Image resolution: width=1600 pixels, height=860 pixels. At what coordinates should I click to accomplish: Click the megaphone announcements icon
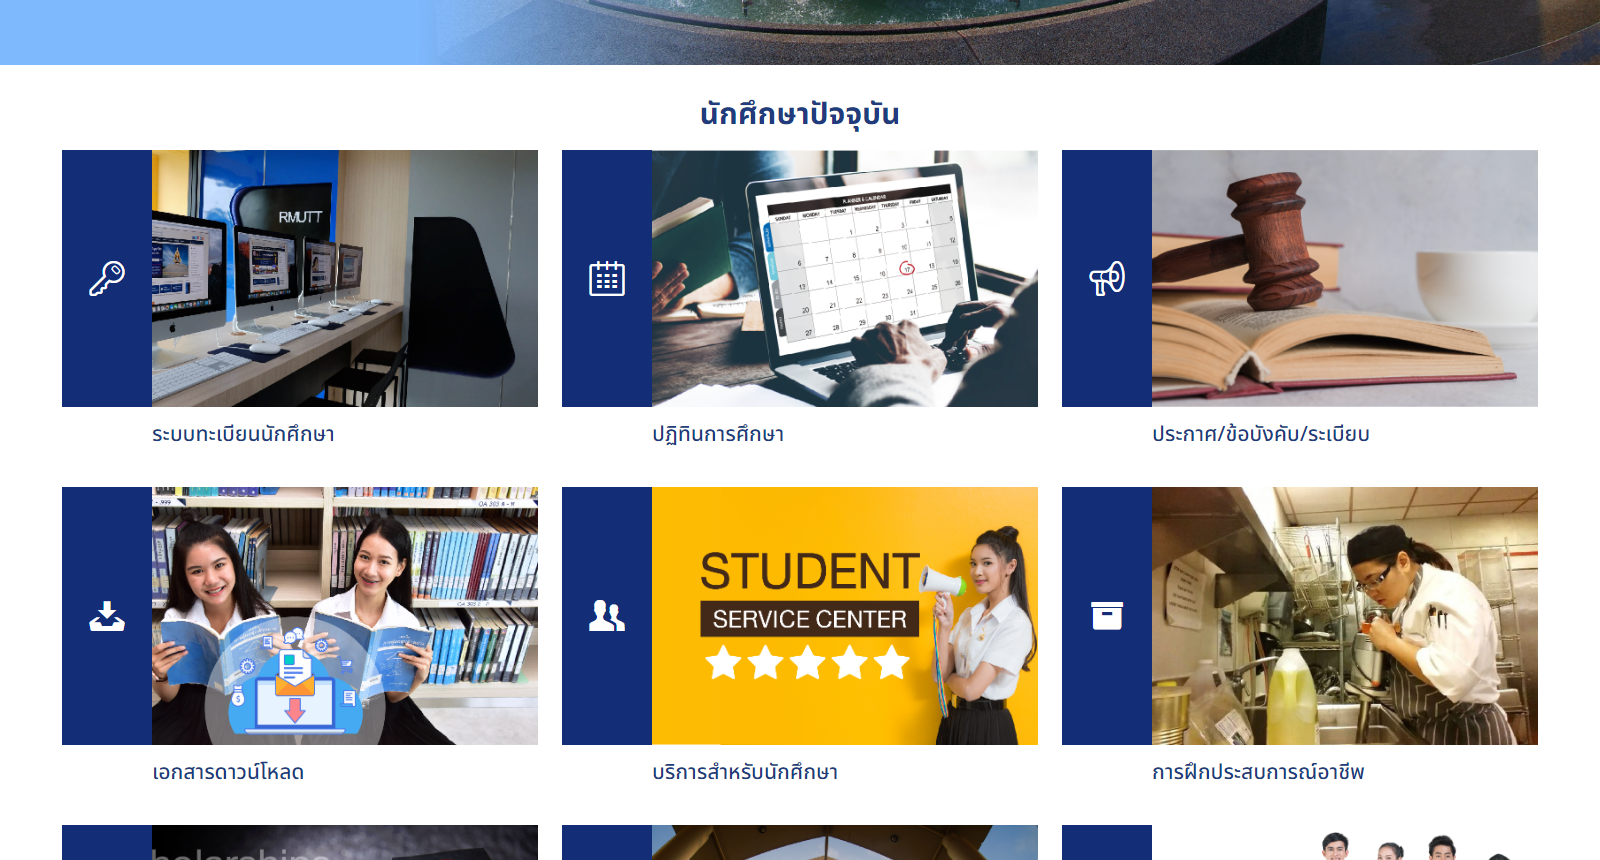tap(1107, 279)
